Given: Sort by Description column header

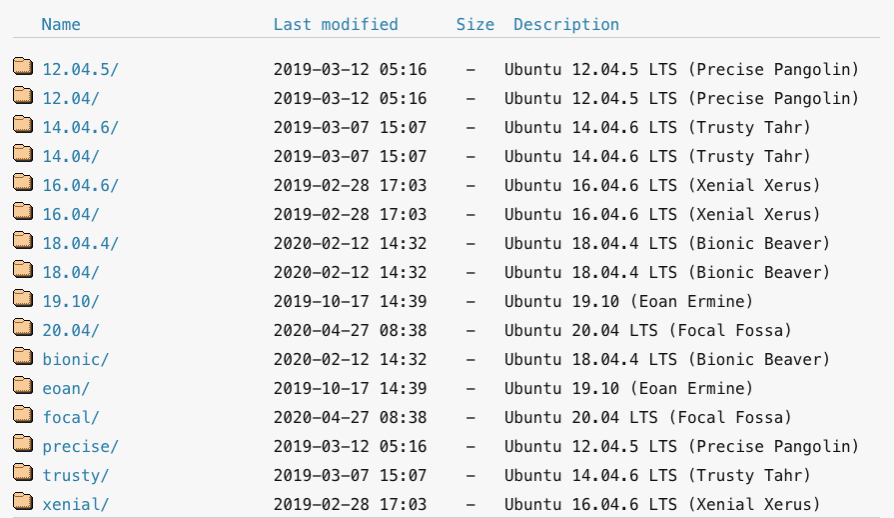Looking at the screenshot, I should click(566, 24).
